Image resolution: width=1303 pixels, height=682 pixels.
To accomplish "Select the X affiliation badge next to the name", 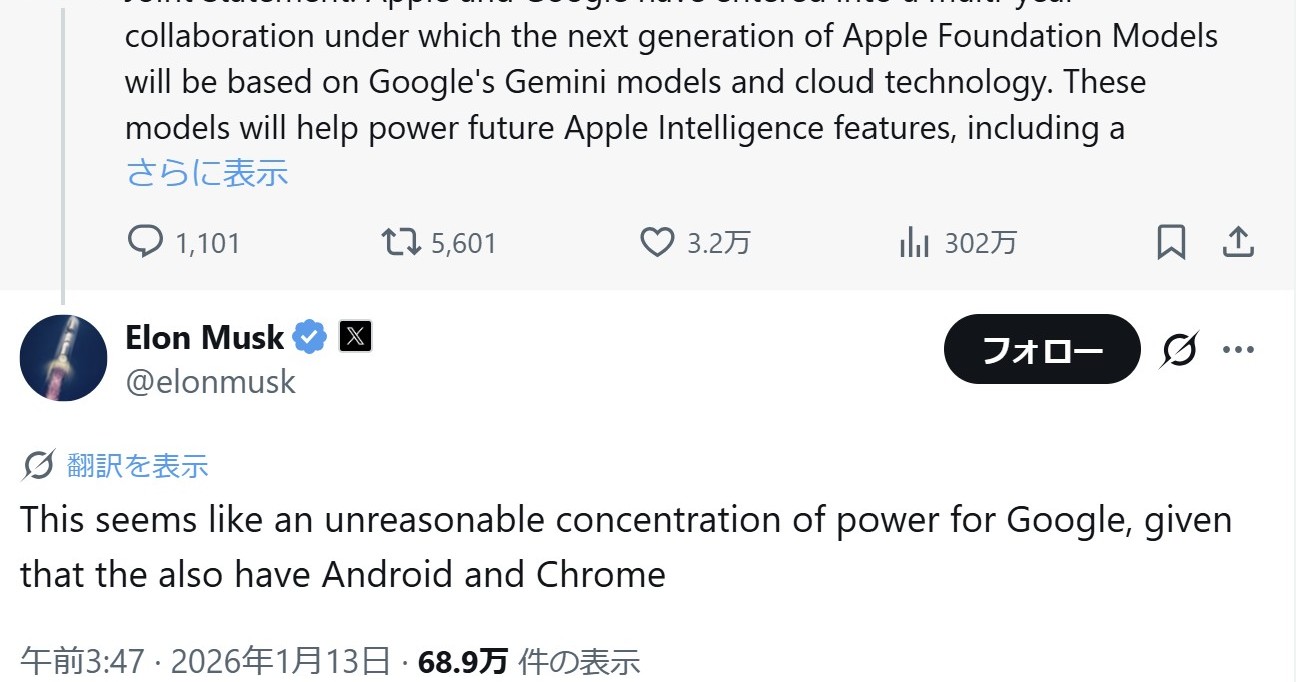I will pos(356,337).
